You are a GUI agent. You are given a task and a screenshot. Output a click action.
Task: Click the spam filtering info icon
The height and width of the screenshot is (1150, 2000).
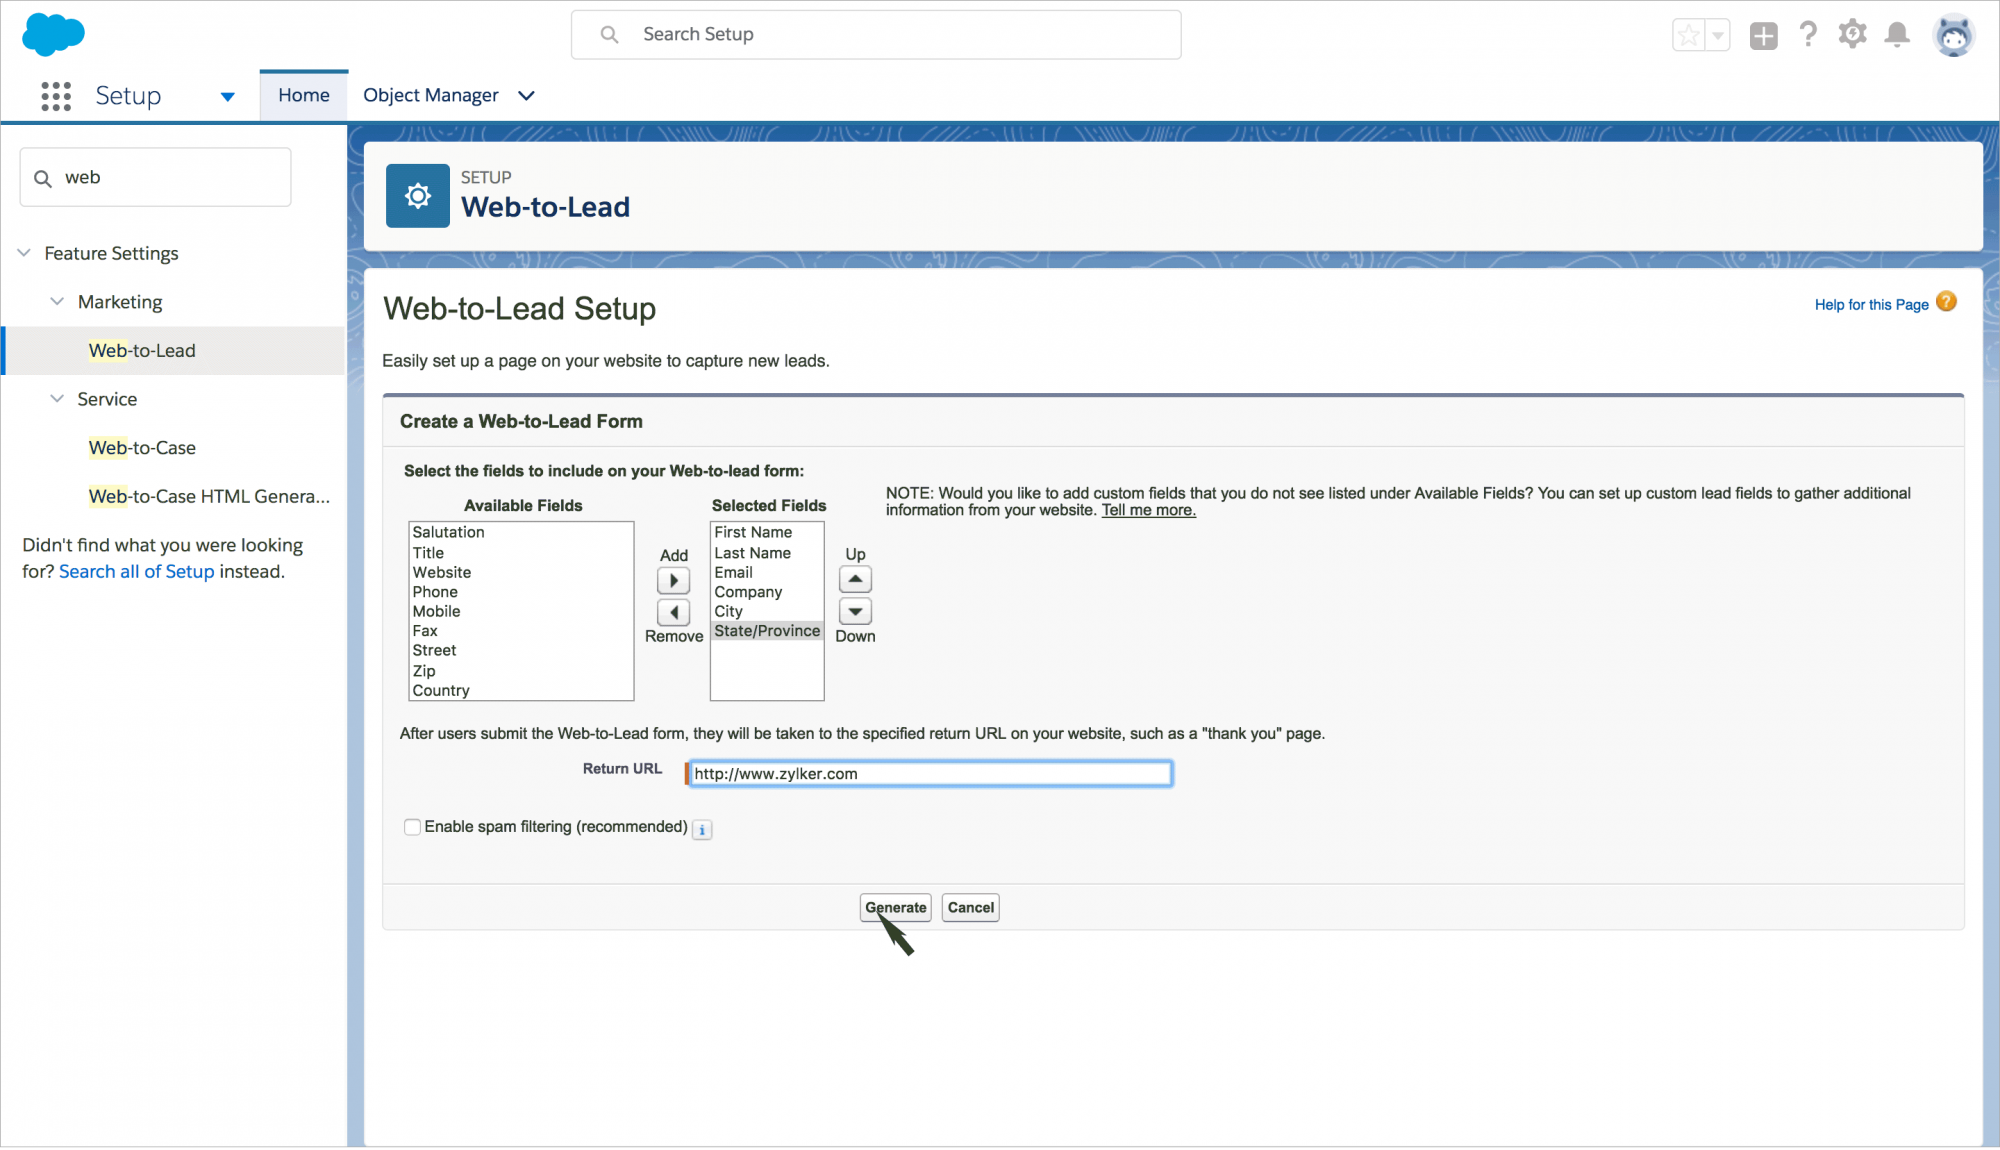pyautogui.click(x=702, y=830)
